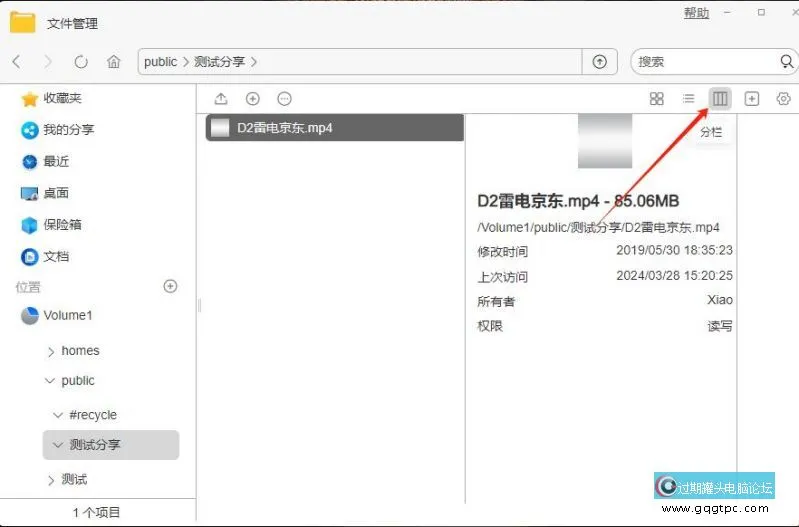
Task: Go forward with the right arrow
Action: pos(48,62)
